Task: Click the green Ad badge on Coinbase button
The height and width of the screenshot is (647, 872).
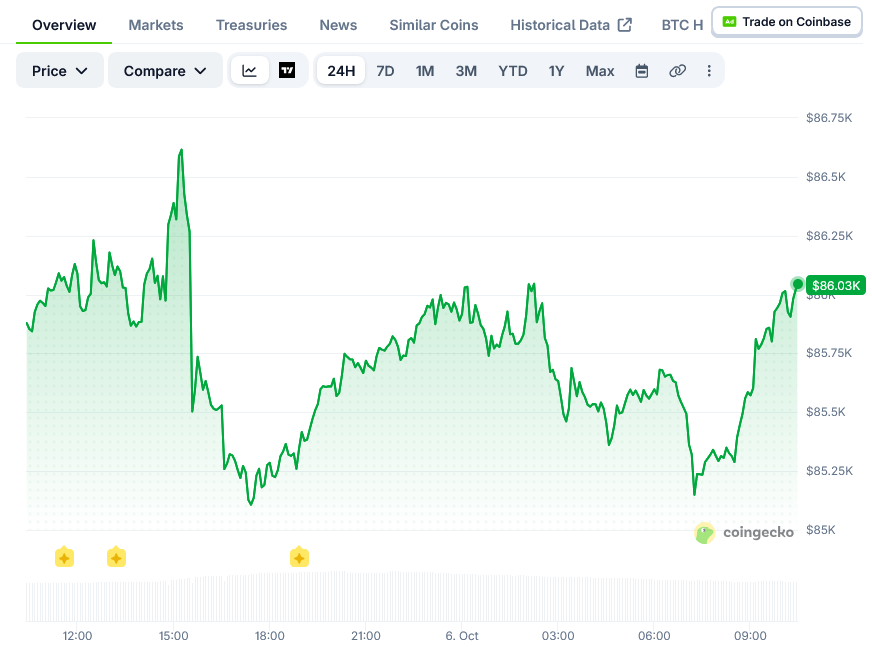Action: 729,22
